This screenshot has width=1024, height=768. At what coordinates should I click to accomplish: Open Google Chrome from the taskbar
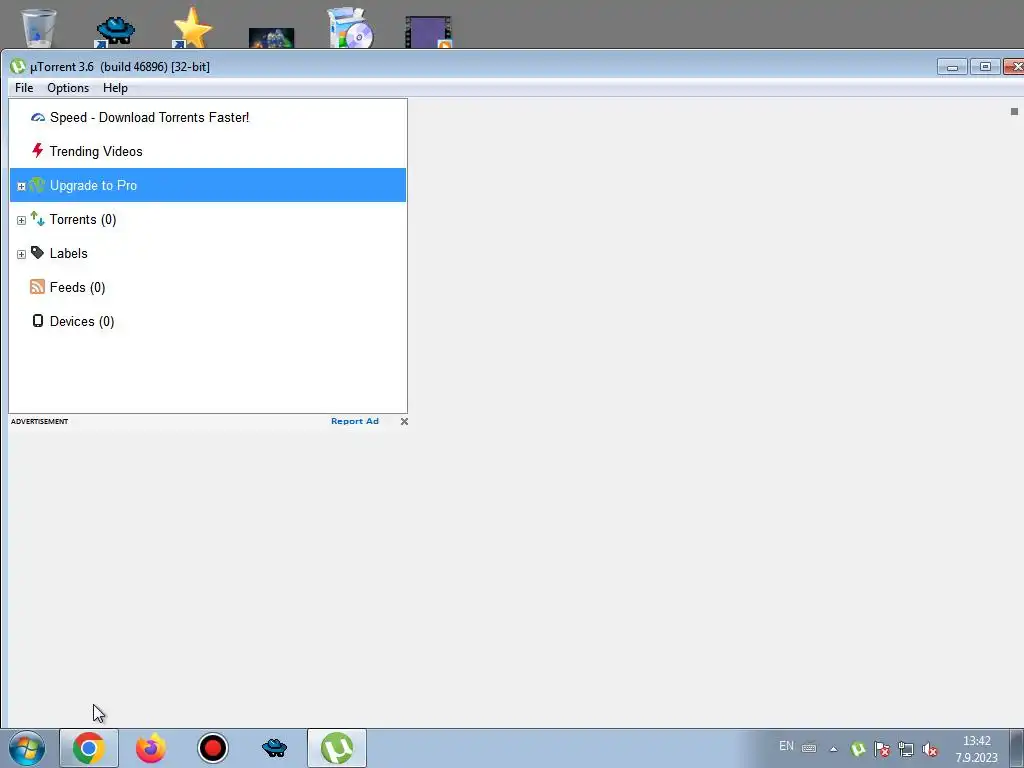(89, 748)
